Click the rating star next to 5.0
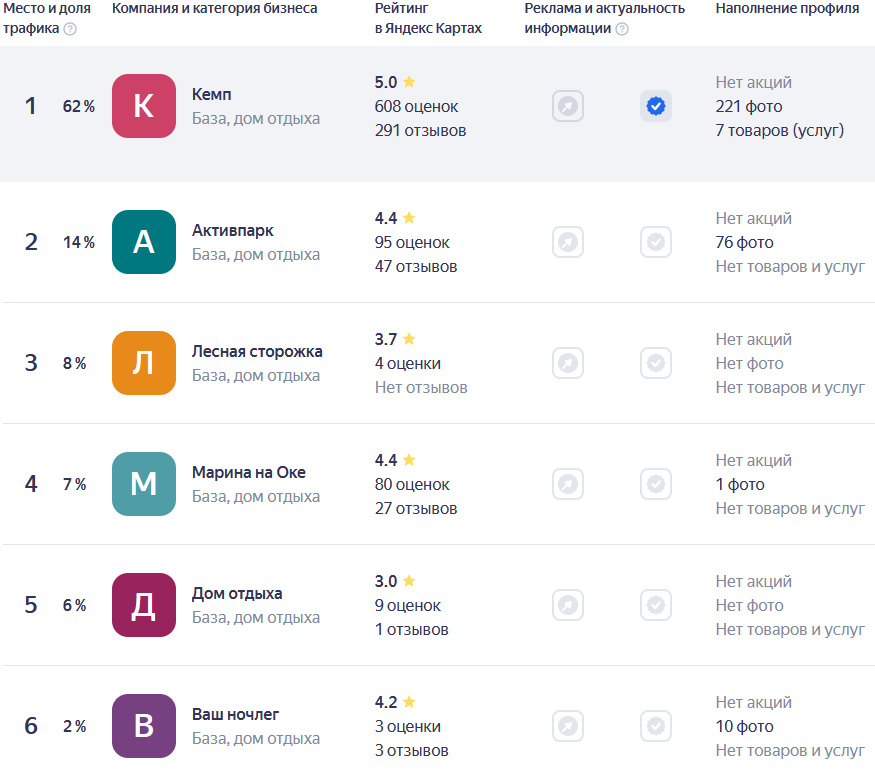The height and width of the screenshot is (775, 875). (x=409, y=81)
